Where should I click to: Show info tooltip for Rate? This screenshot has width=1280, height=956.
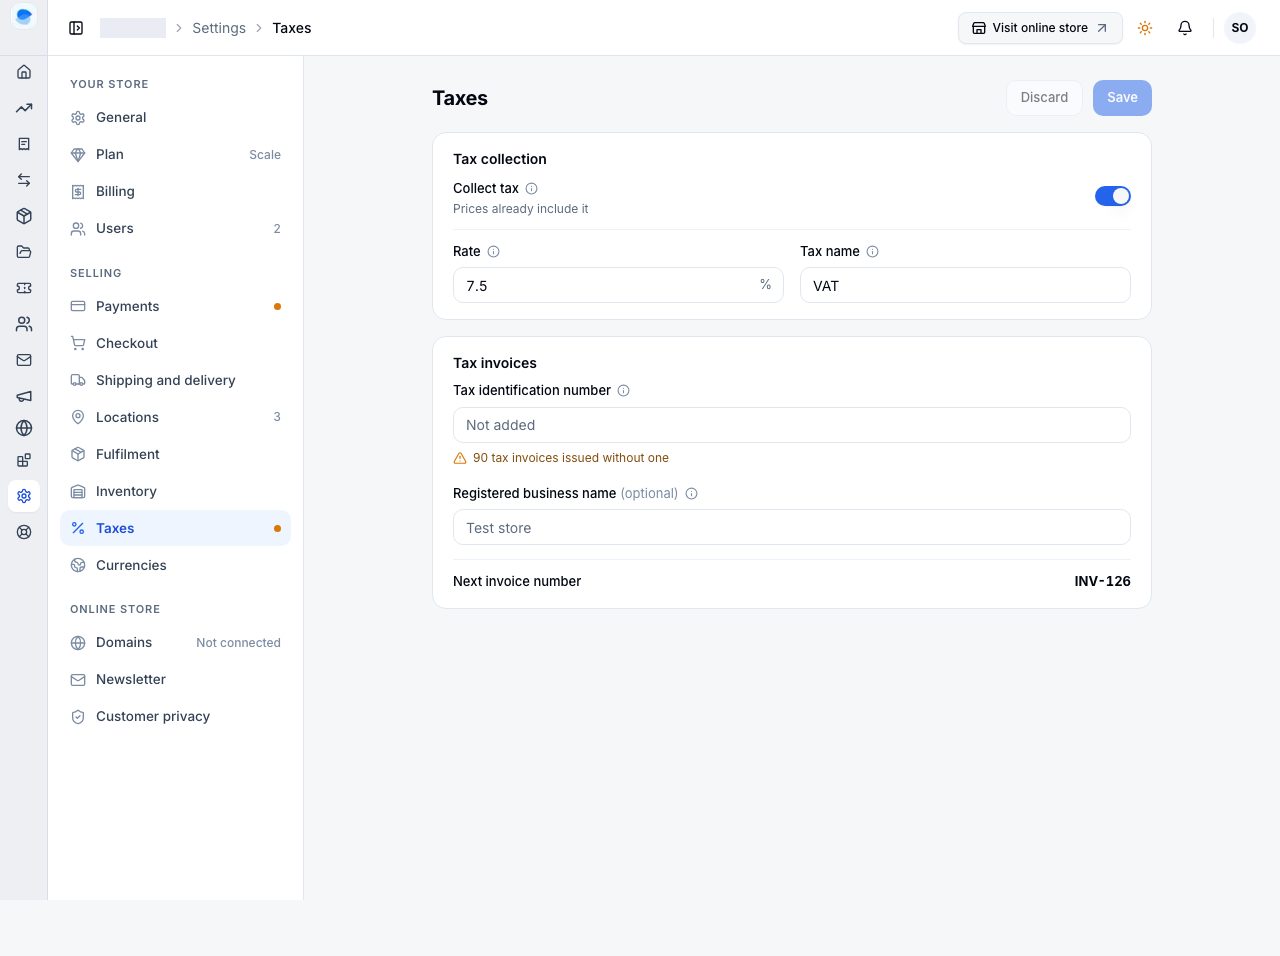pyautogui.click(x=493, y=251)
